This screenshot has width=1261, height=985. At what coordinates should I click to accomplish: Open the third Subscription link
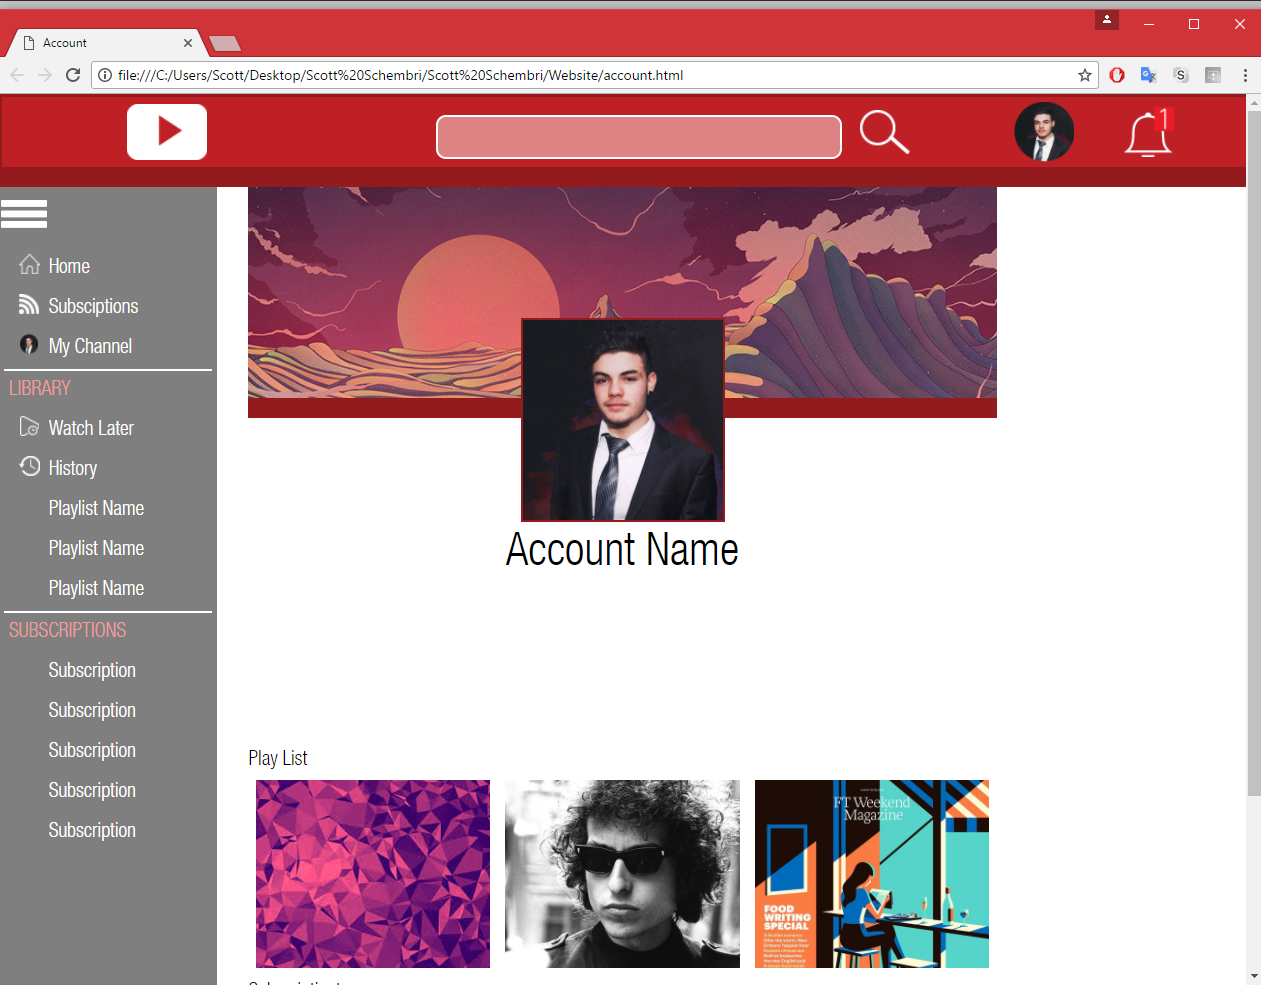pos(92,750)
